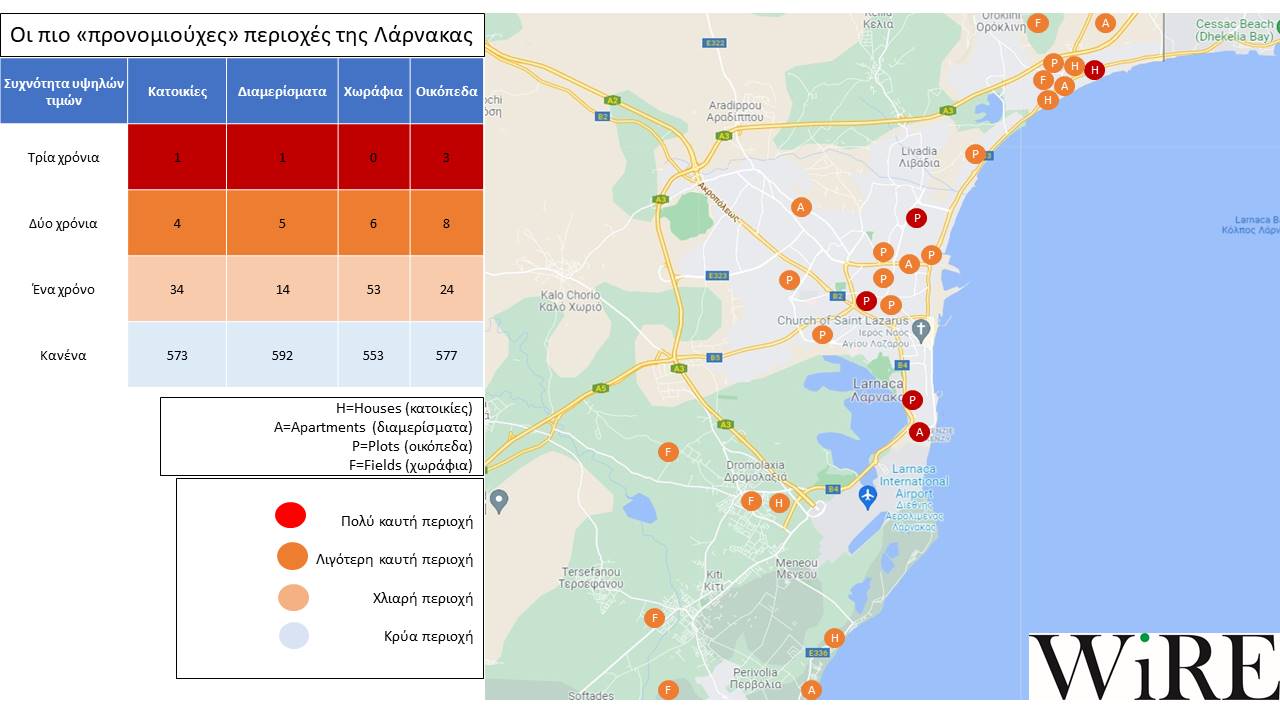
Task: Click the red 'Πολύ καυτή περιοχή' legend circle
Action: tap(290, 515)
